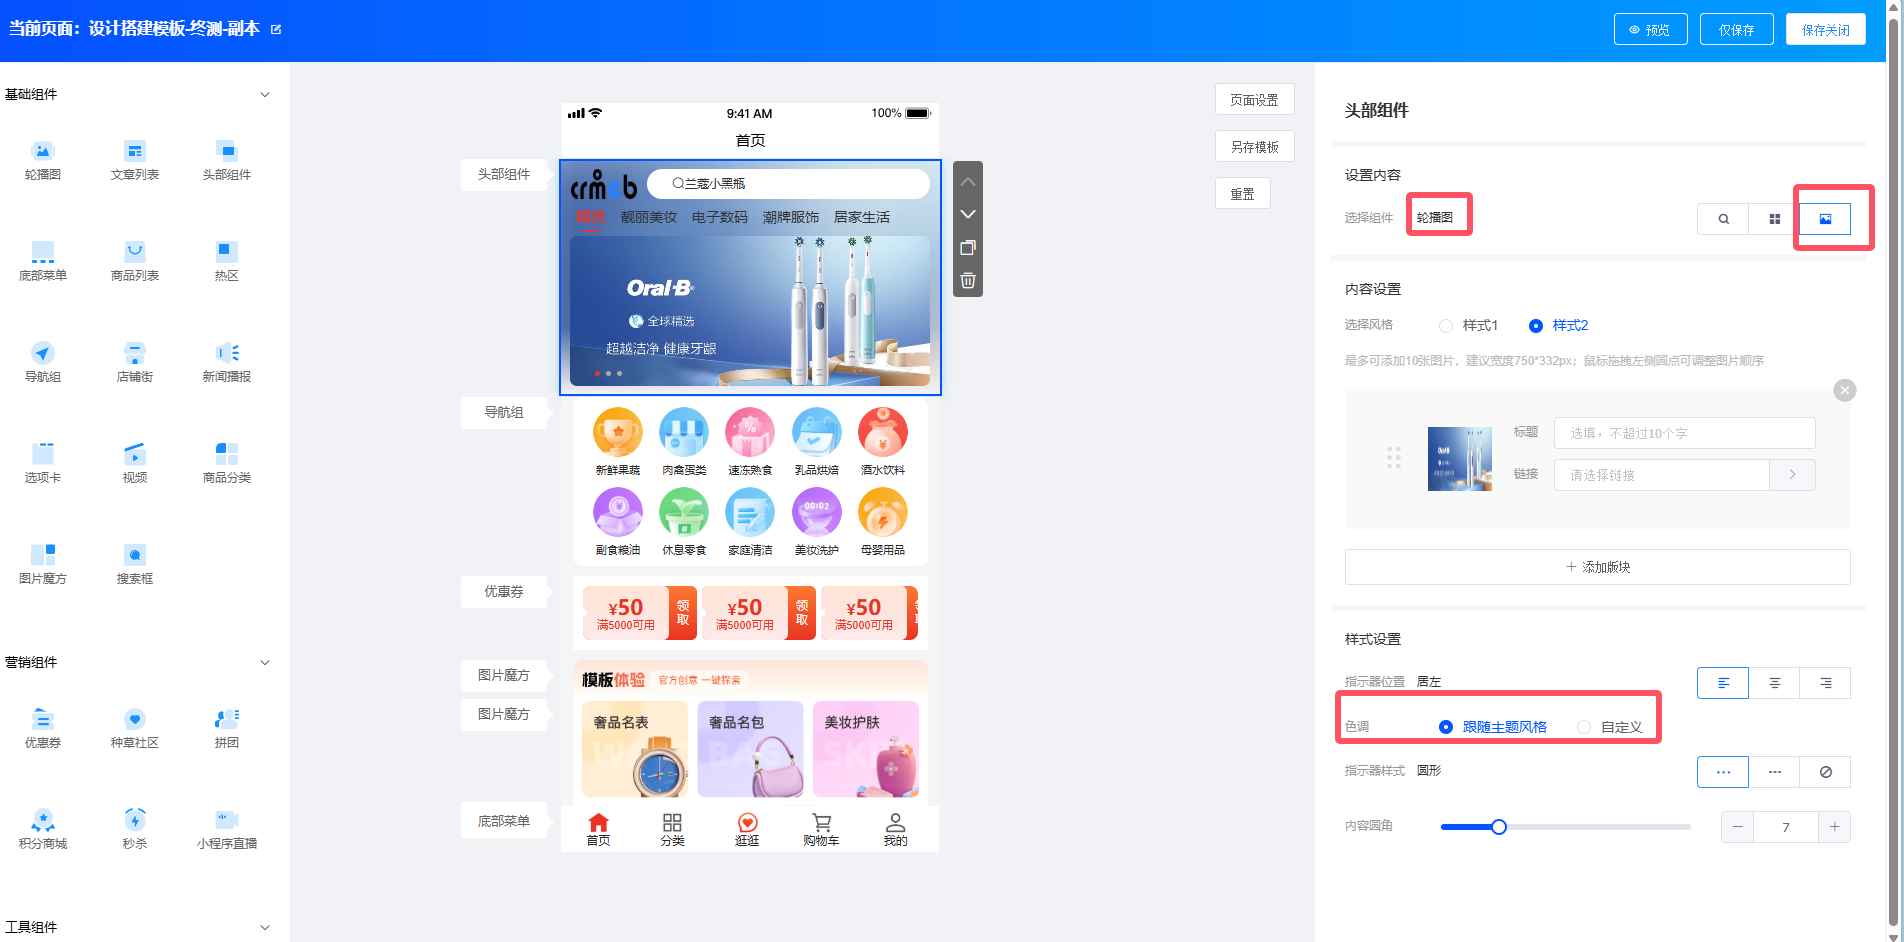This screenshot has height=942, width=1904.
Task: Collapse the 营销组件 section
Action: 265,663
